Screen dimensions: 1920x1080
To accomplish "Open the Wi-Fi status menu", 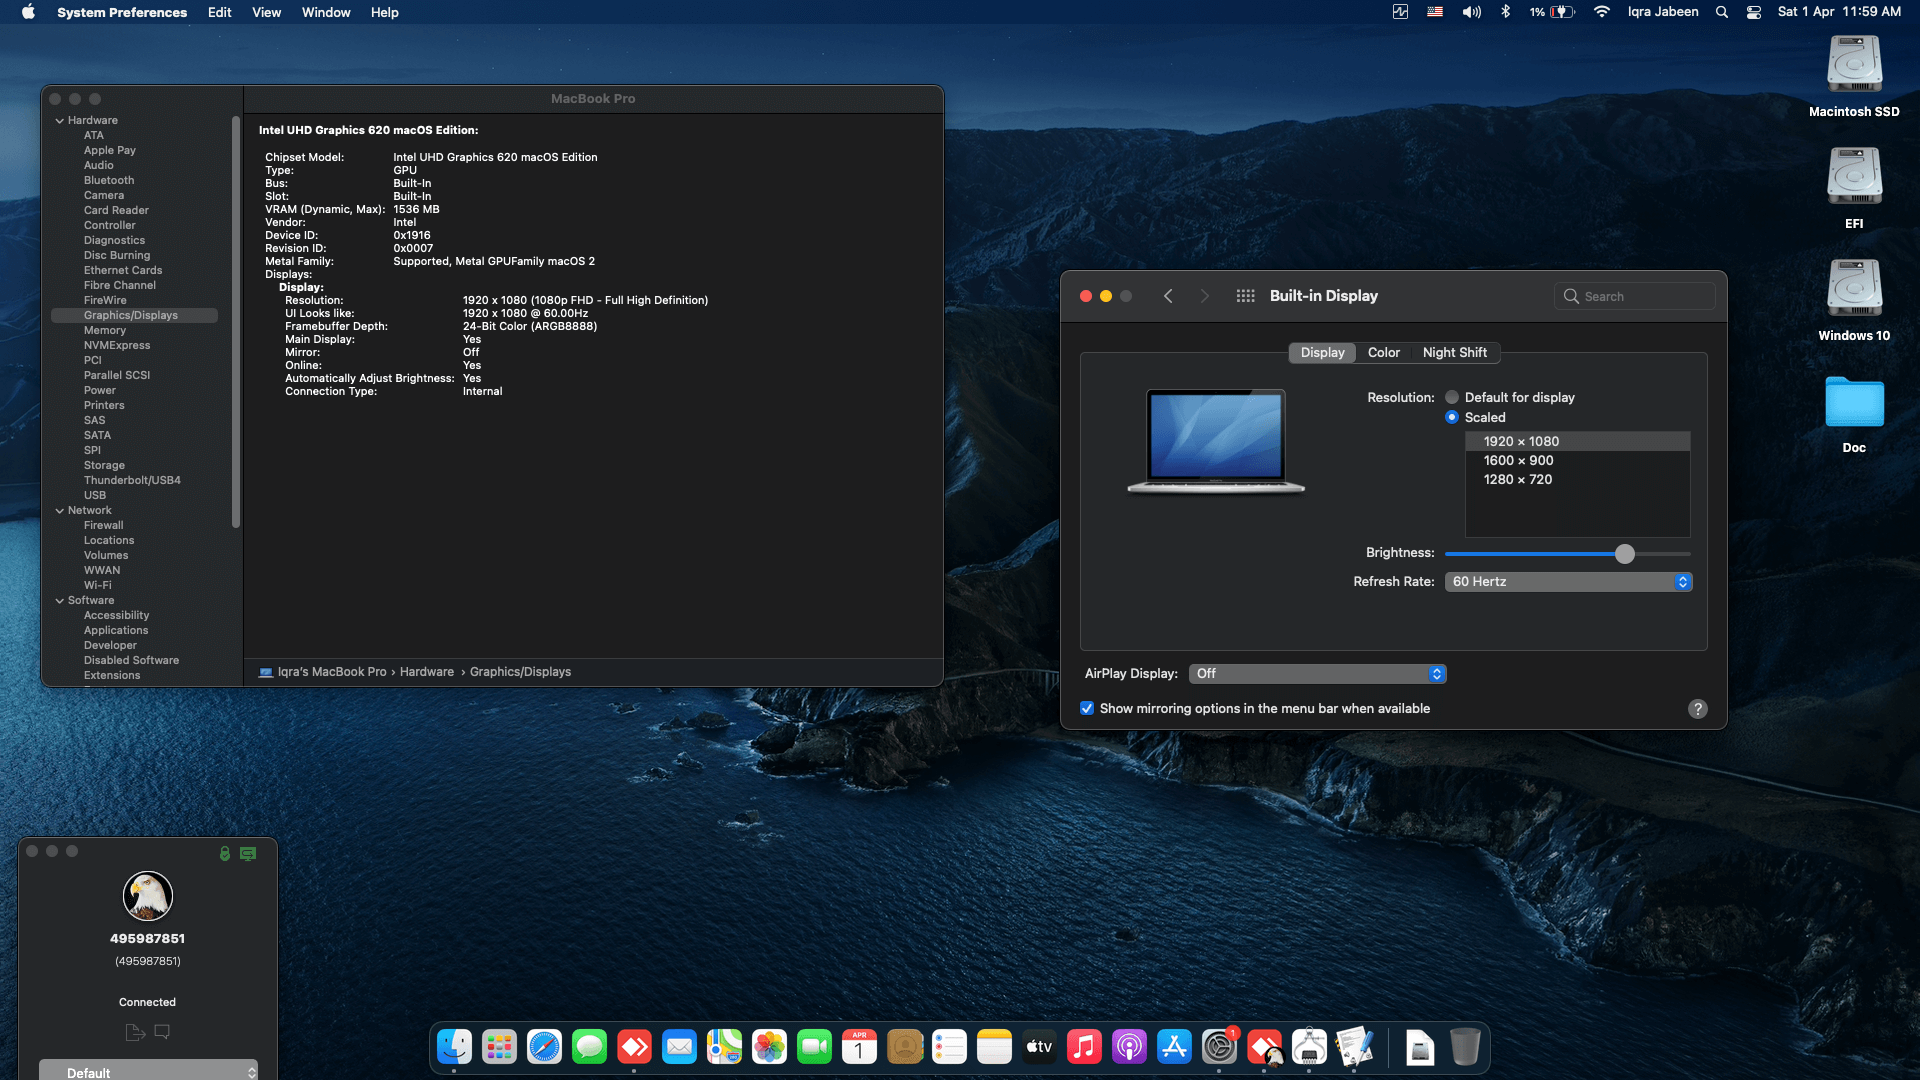I will [x=1601, y=12].
